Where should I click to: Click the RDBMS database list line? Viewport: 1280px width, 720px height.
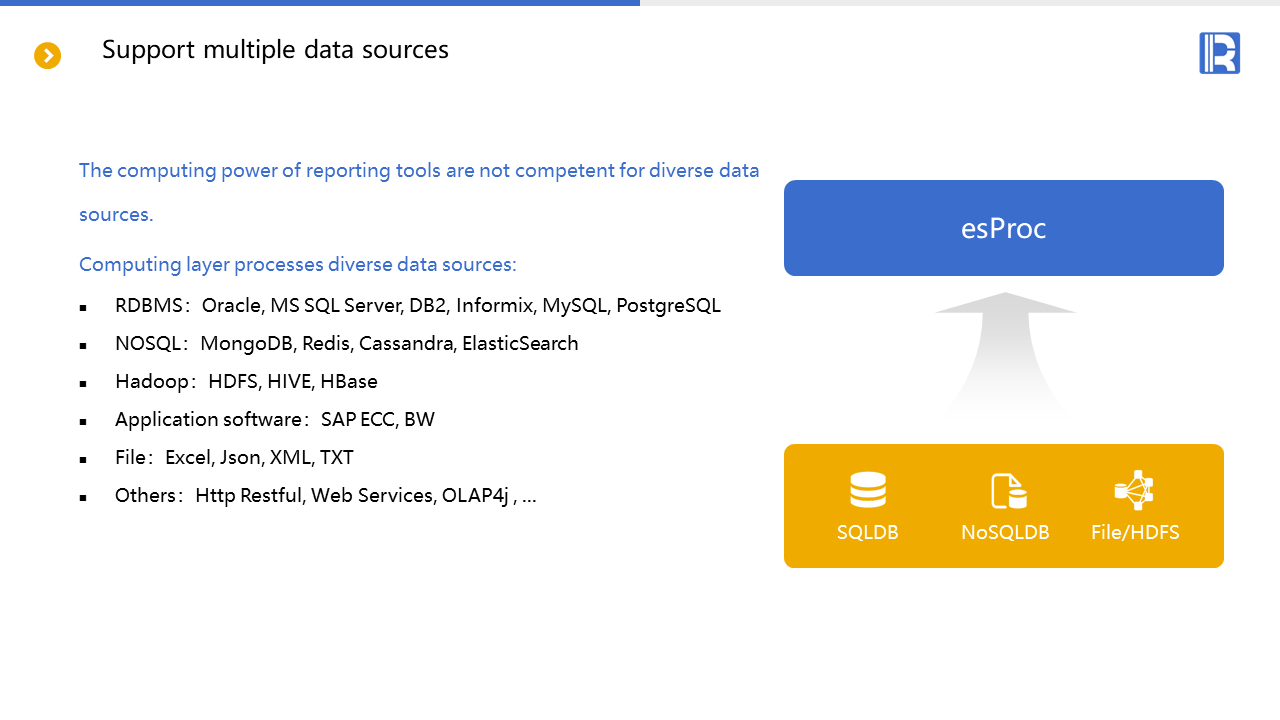417,306
